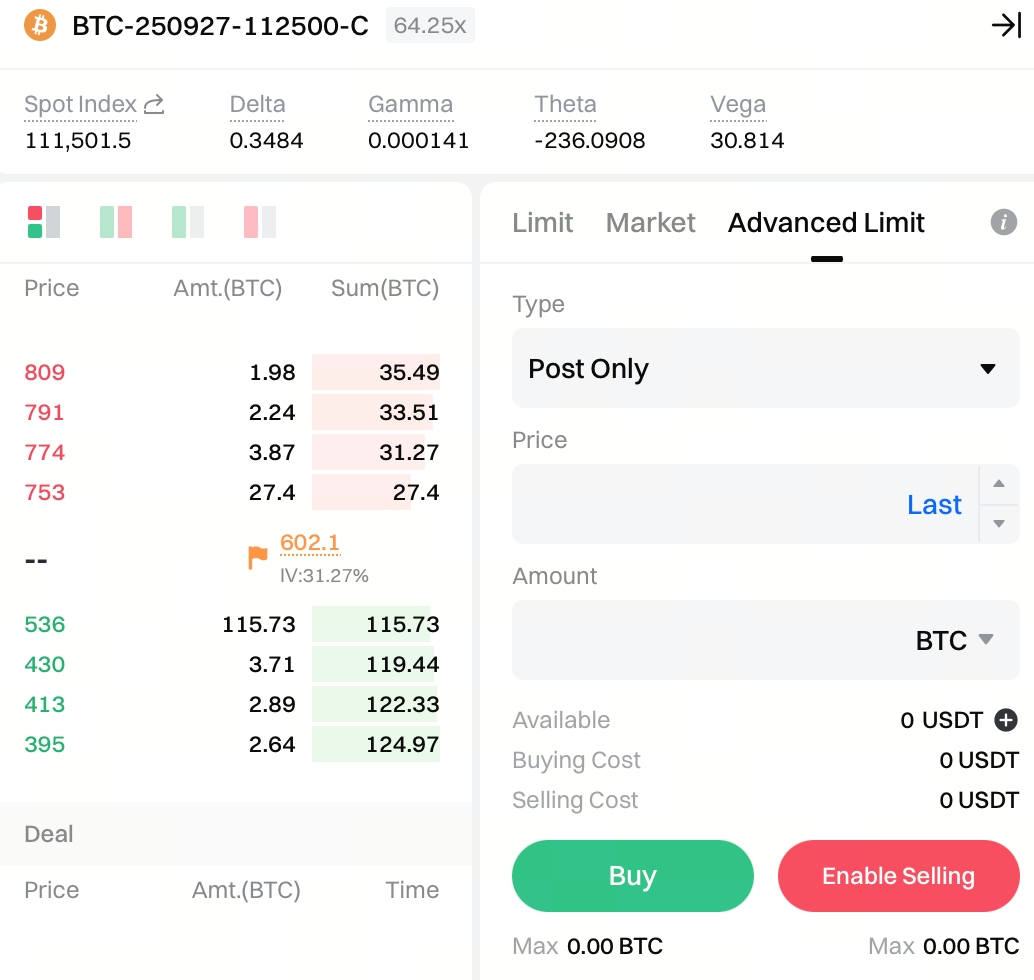
Task: Switch to the Market order tab
Action: 650,222
